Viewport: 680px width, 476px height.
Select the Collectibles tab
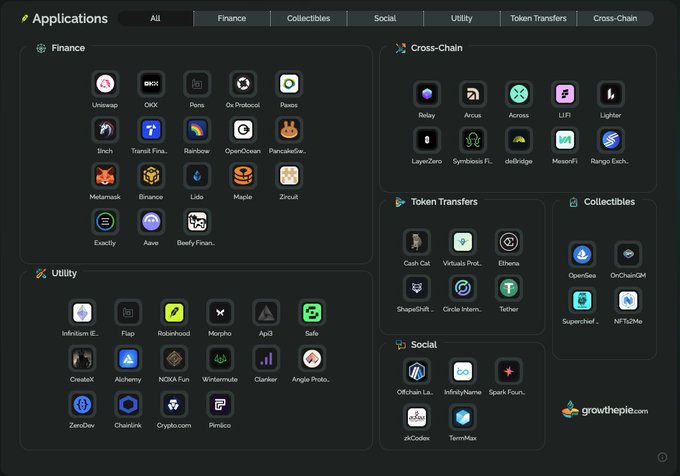point(308,18)
